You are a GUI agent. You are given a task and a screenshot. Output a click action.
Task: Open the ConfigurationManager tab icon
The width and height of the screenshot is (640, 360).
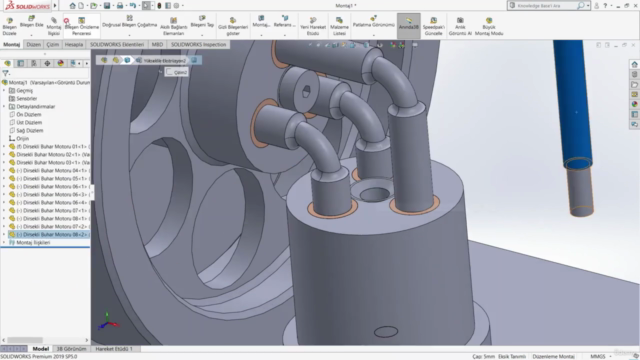34,63
